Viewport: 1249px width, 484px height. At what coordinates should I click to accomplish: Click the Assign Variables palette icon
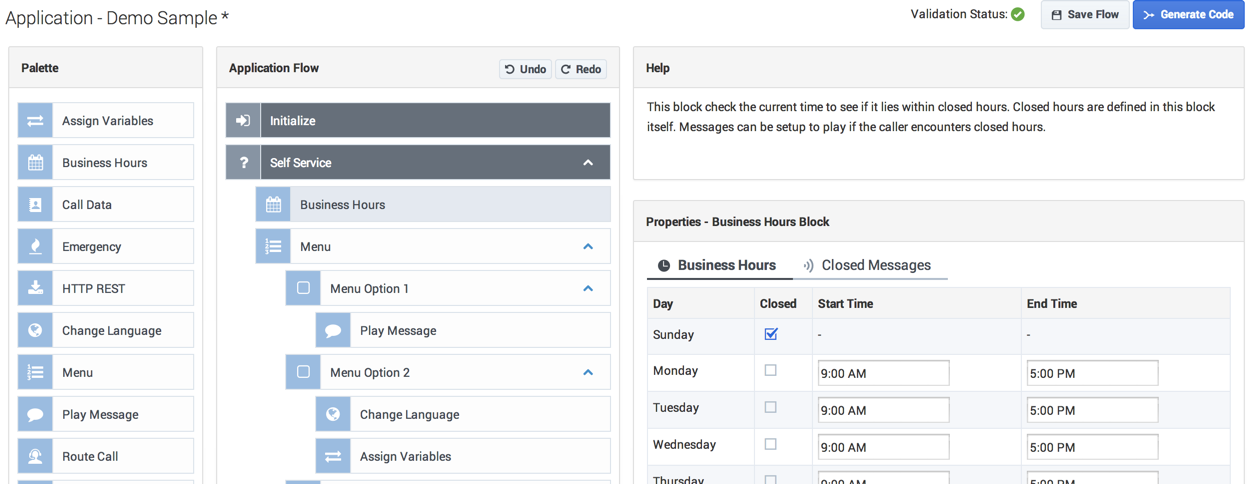35,121
